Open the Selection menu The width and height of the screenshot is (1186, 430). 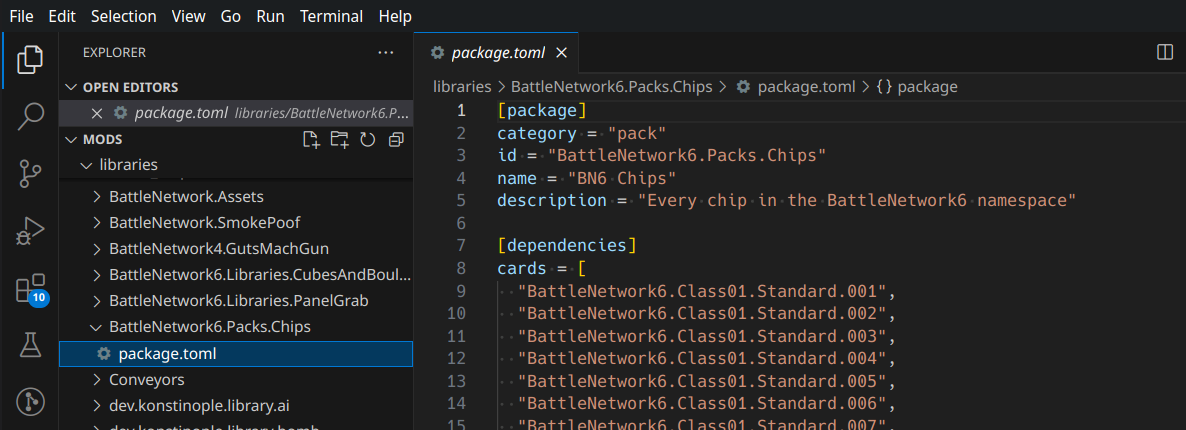[x=123, y=16]
